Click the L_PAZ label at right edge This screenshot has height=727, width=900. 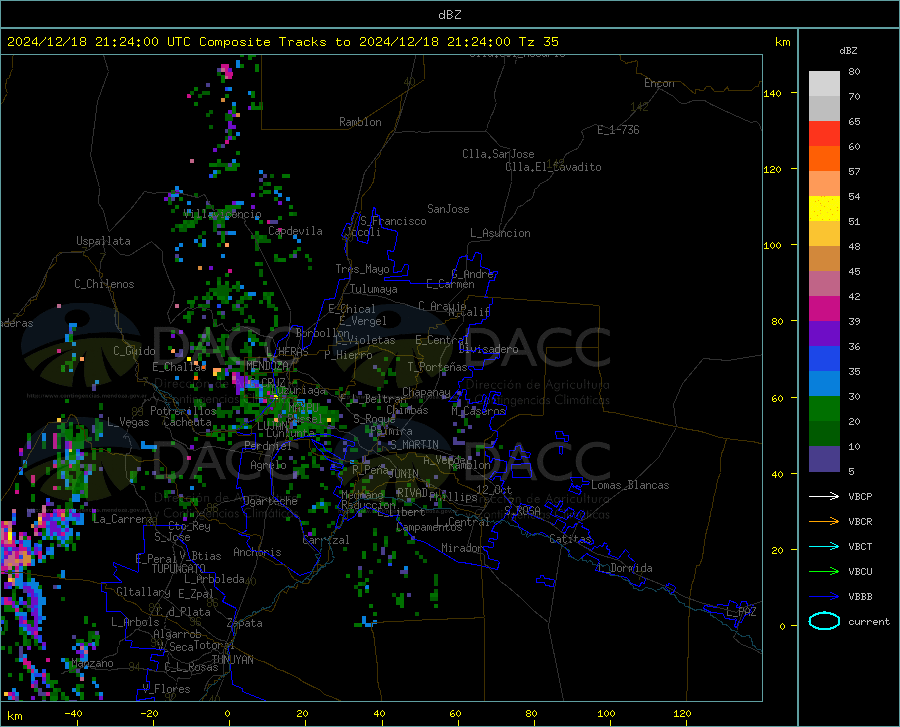[741, 612]
